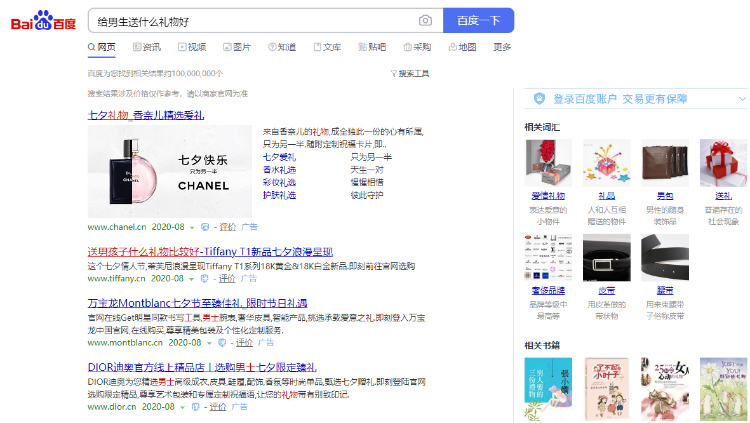
Task: Click the 百度一下 search button
Action: 478,21
